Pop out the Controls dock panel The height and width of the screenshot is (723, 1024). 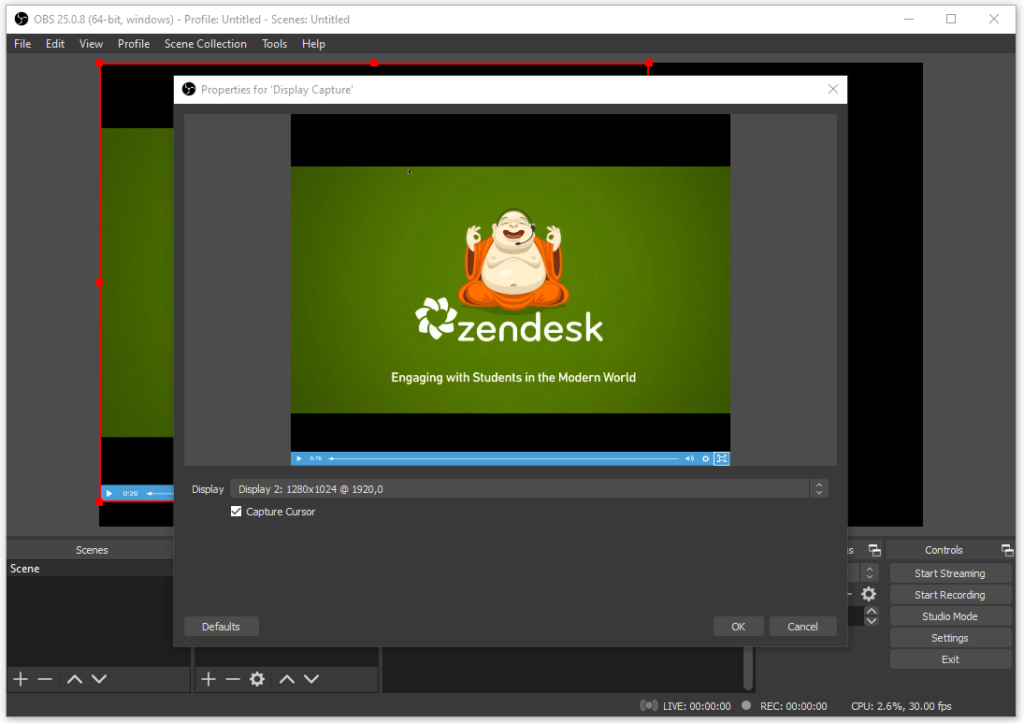1007,550
